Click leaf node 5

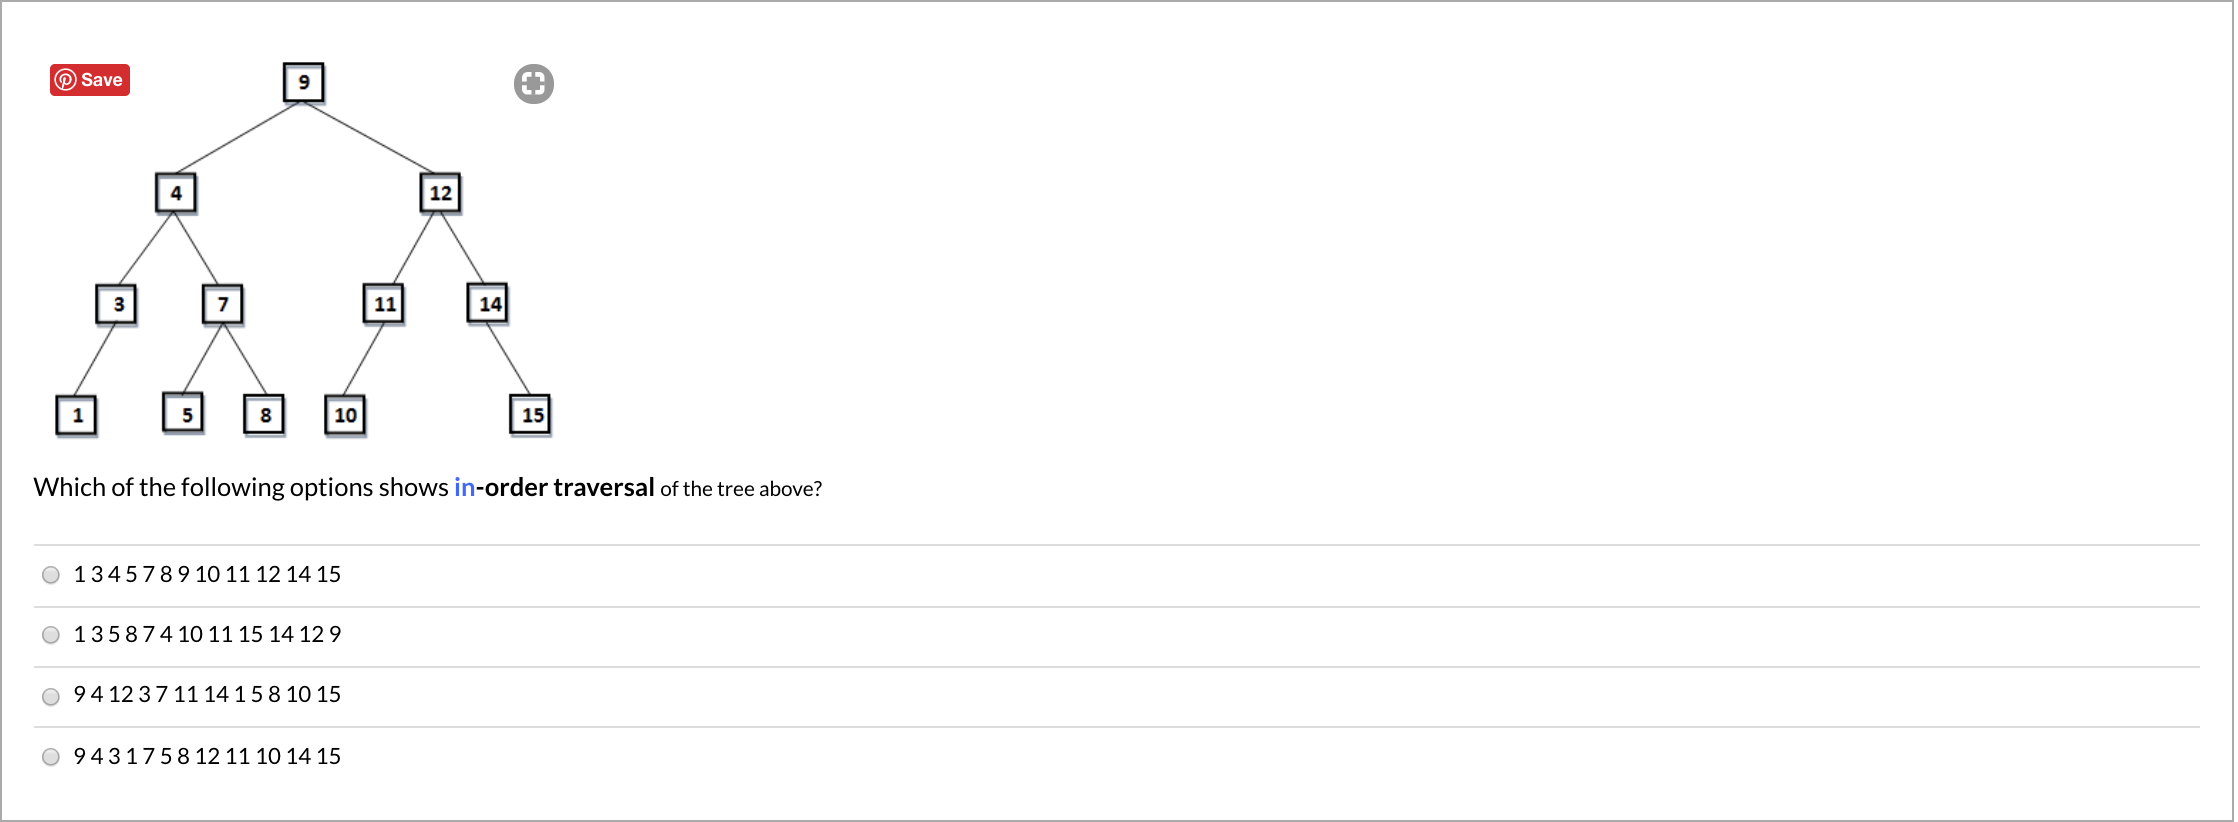pyautogui.click(x=184, y=413)
